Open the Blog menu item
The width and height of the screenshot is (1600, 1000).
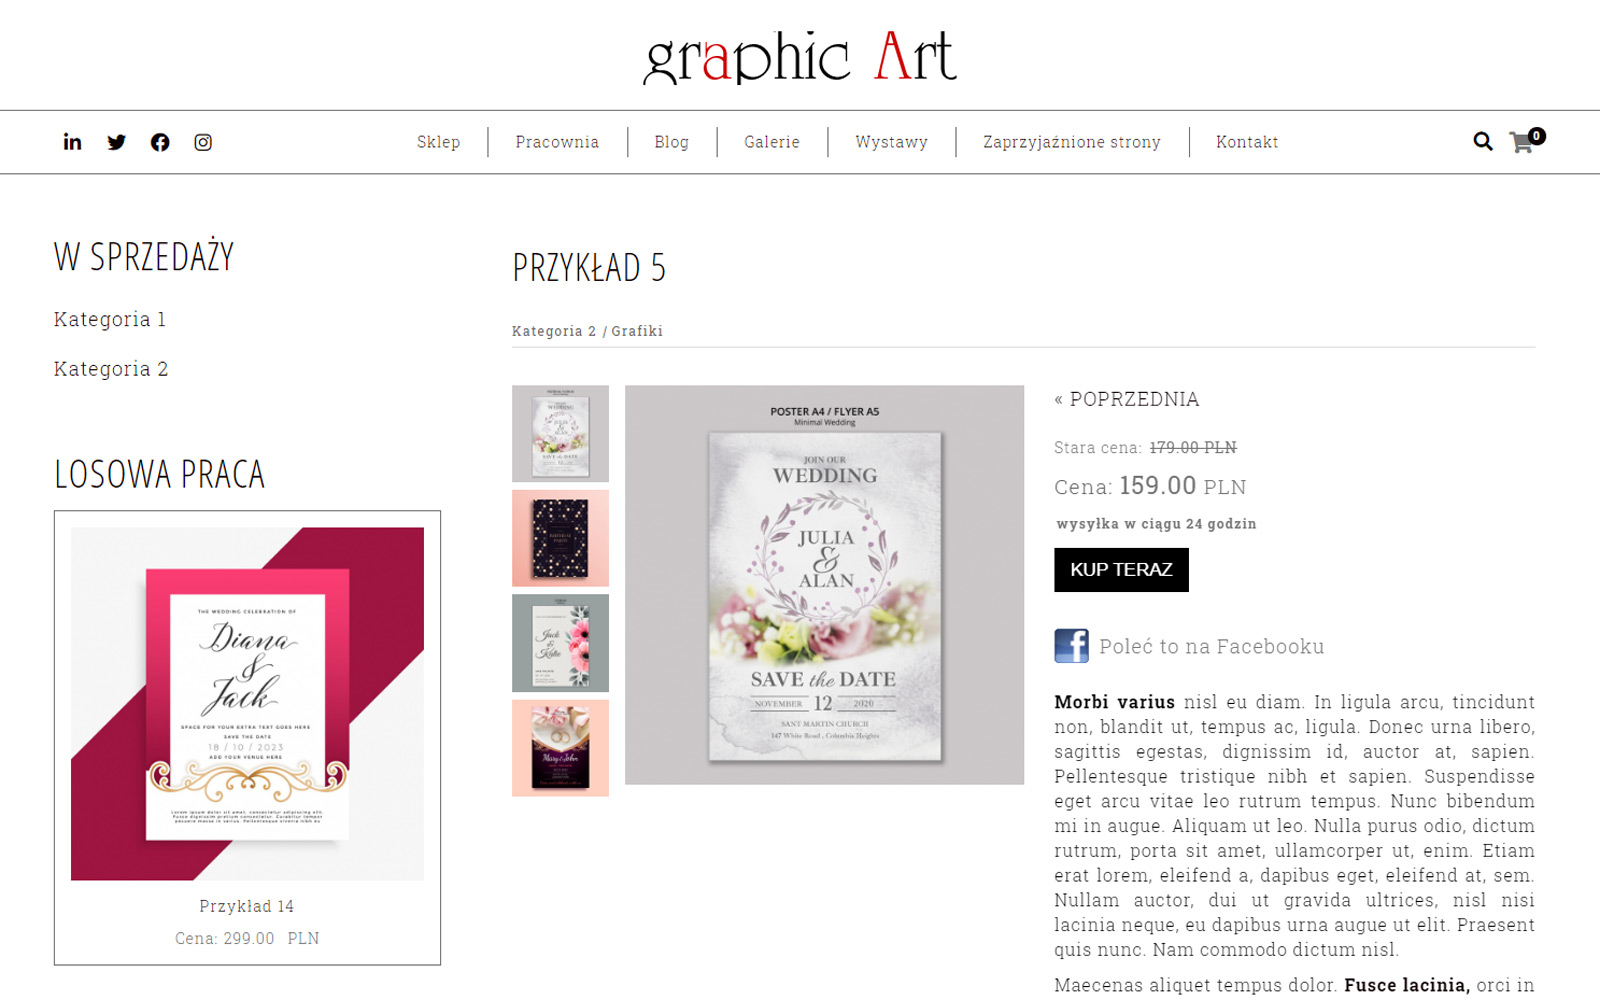tap(671, 142)
